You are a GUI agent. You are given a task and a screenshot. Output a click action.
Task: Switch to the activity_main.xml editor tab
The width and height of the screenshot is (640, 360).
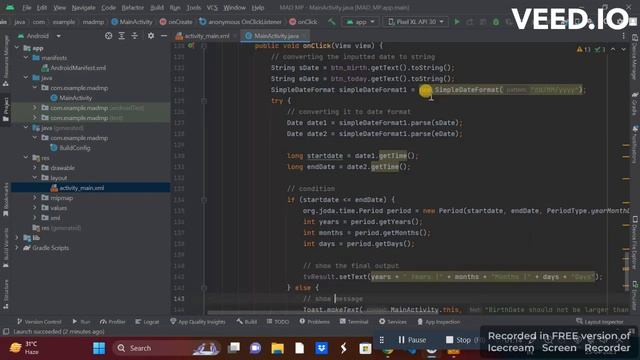click(x=206, y=36)
